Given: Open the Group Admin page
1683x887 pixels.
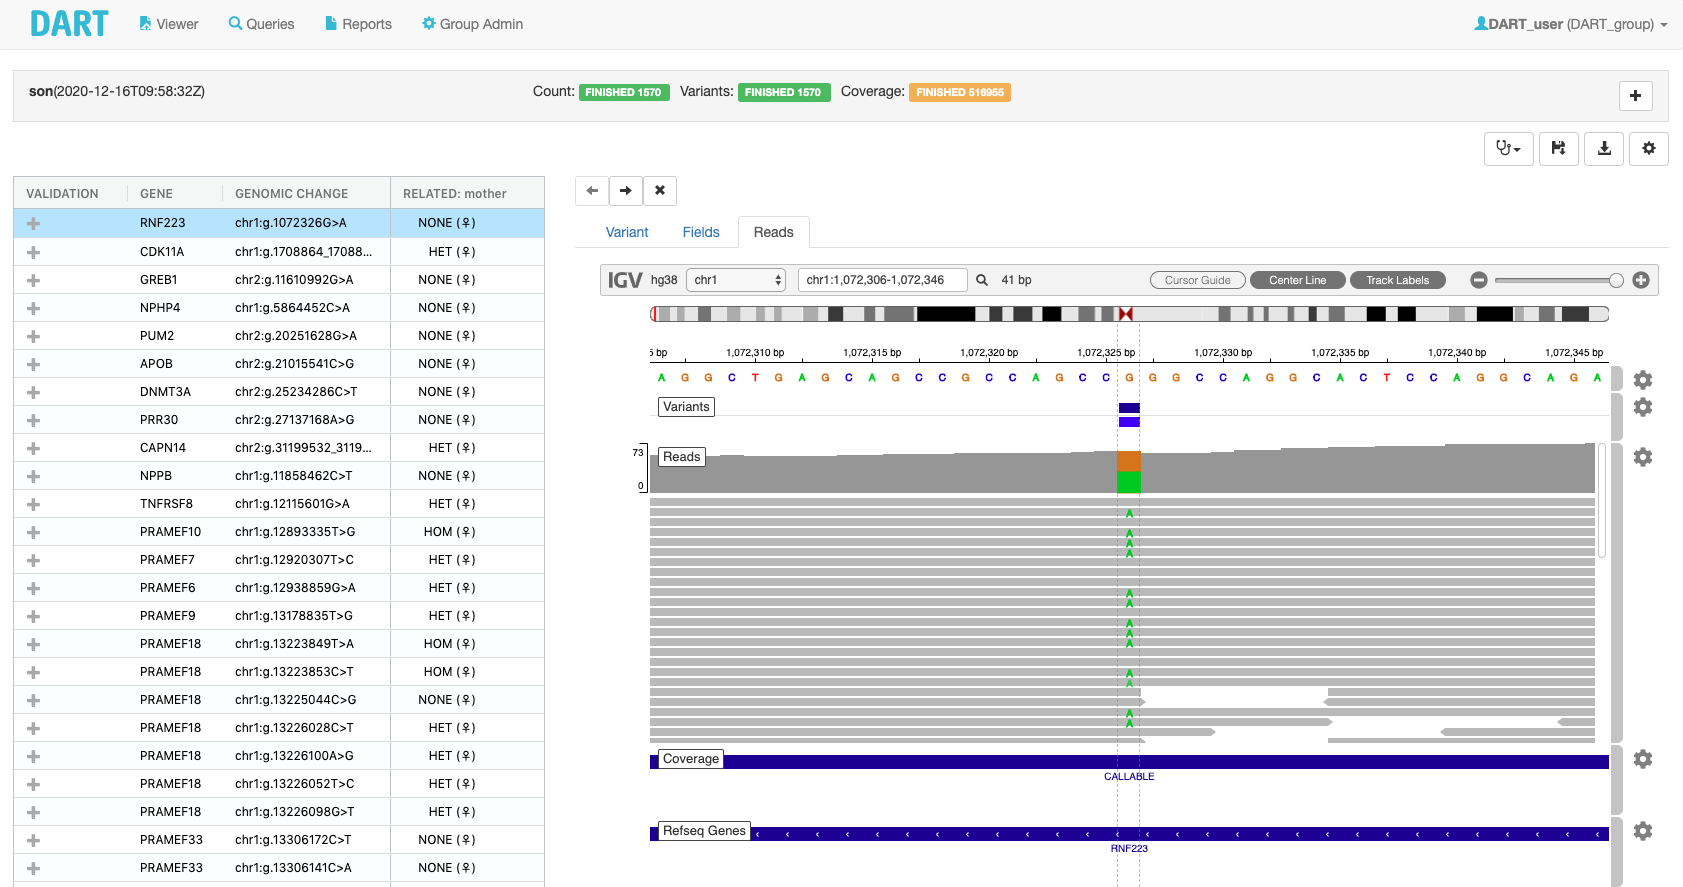Looking at the screenshot, I should point(472,24).
